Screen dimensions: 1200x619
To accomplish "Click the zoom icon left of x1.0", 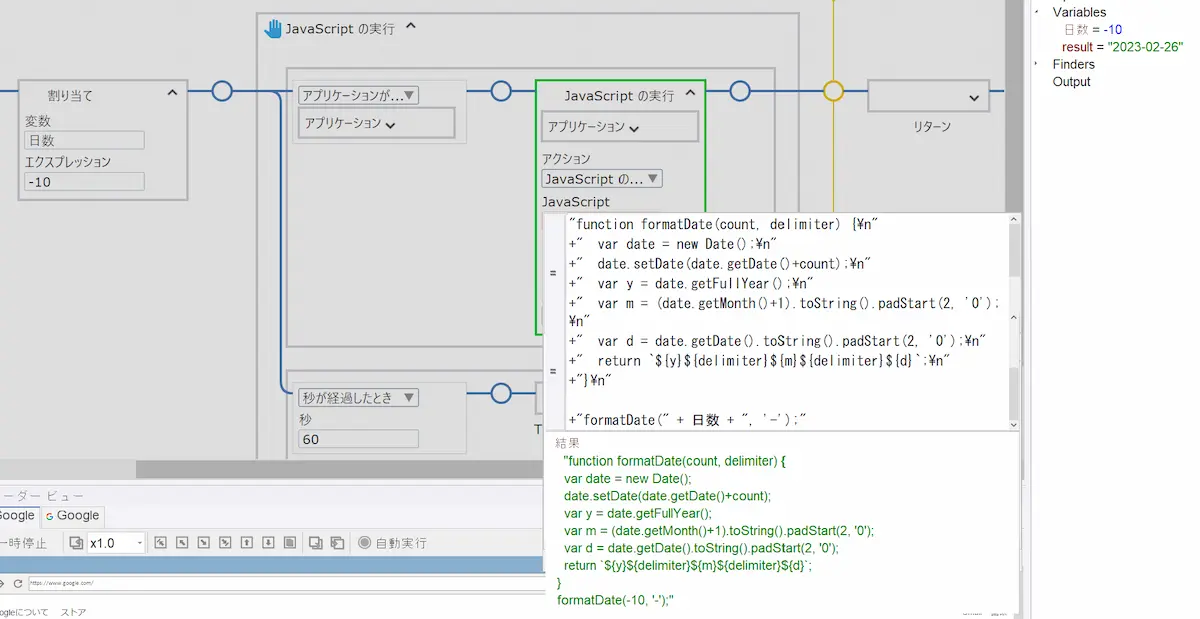I will [x=76, y=543].
